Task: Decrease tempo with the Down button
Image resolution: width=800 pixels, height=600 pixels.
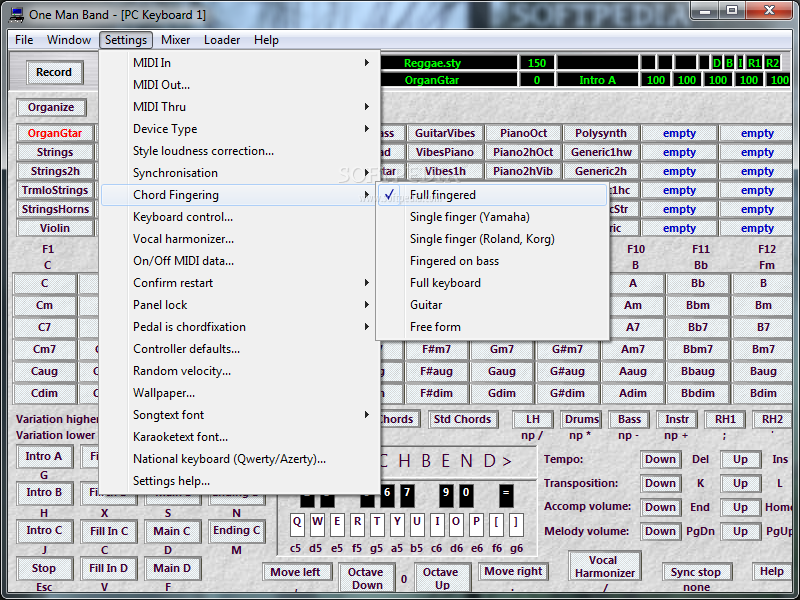Action: click(660, 459)
